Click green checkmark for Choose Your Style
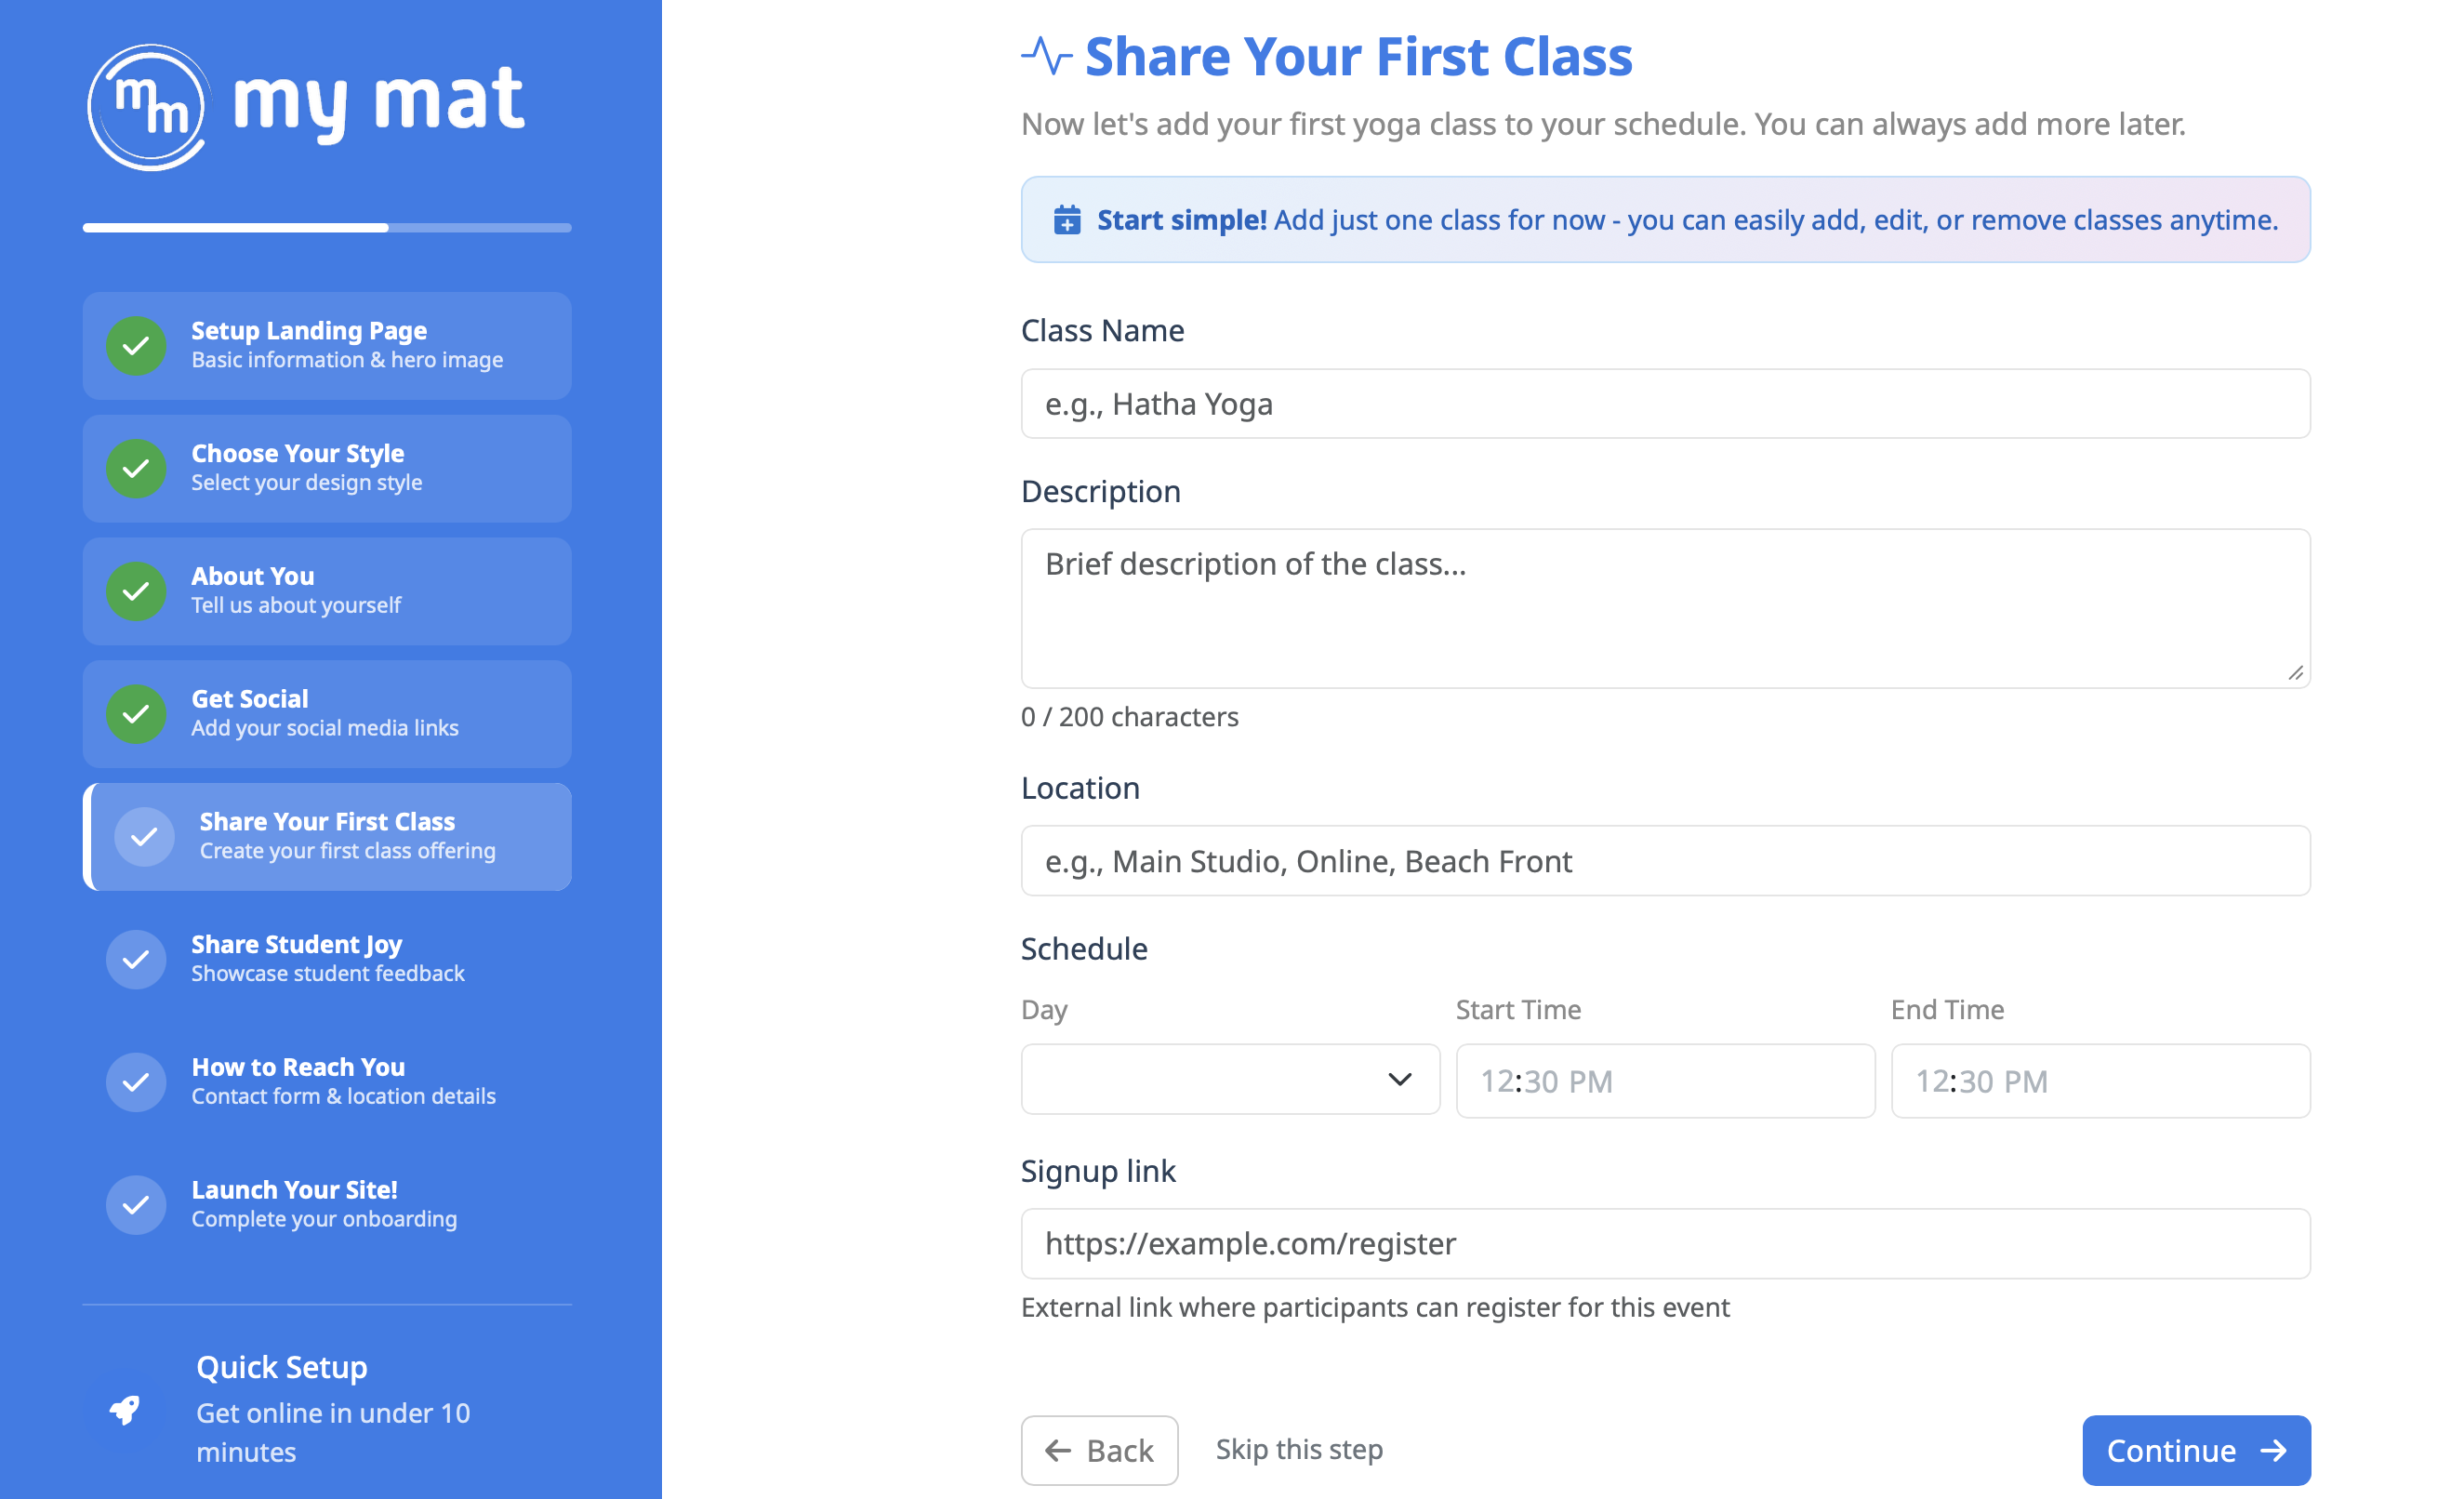 pos(136,469)
